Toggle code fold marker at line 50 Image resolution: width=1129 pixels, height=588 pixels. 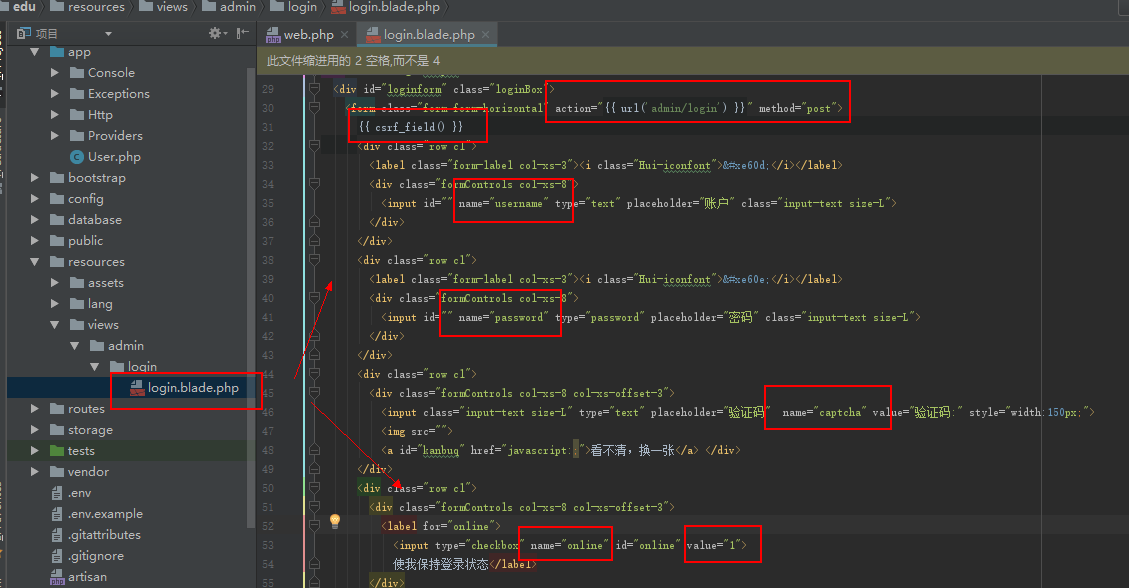pos(314,488)
